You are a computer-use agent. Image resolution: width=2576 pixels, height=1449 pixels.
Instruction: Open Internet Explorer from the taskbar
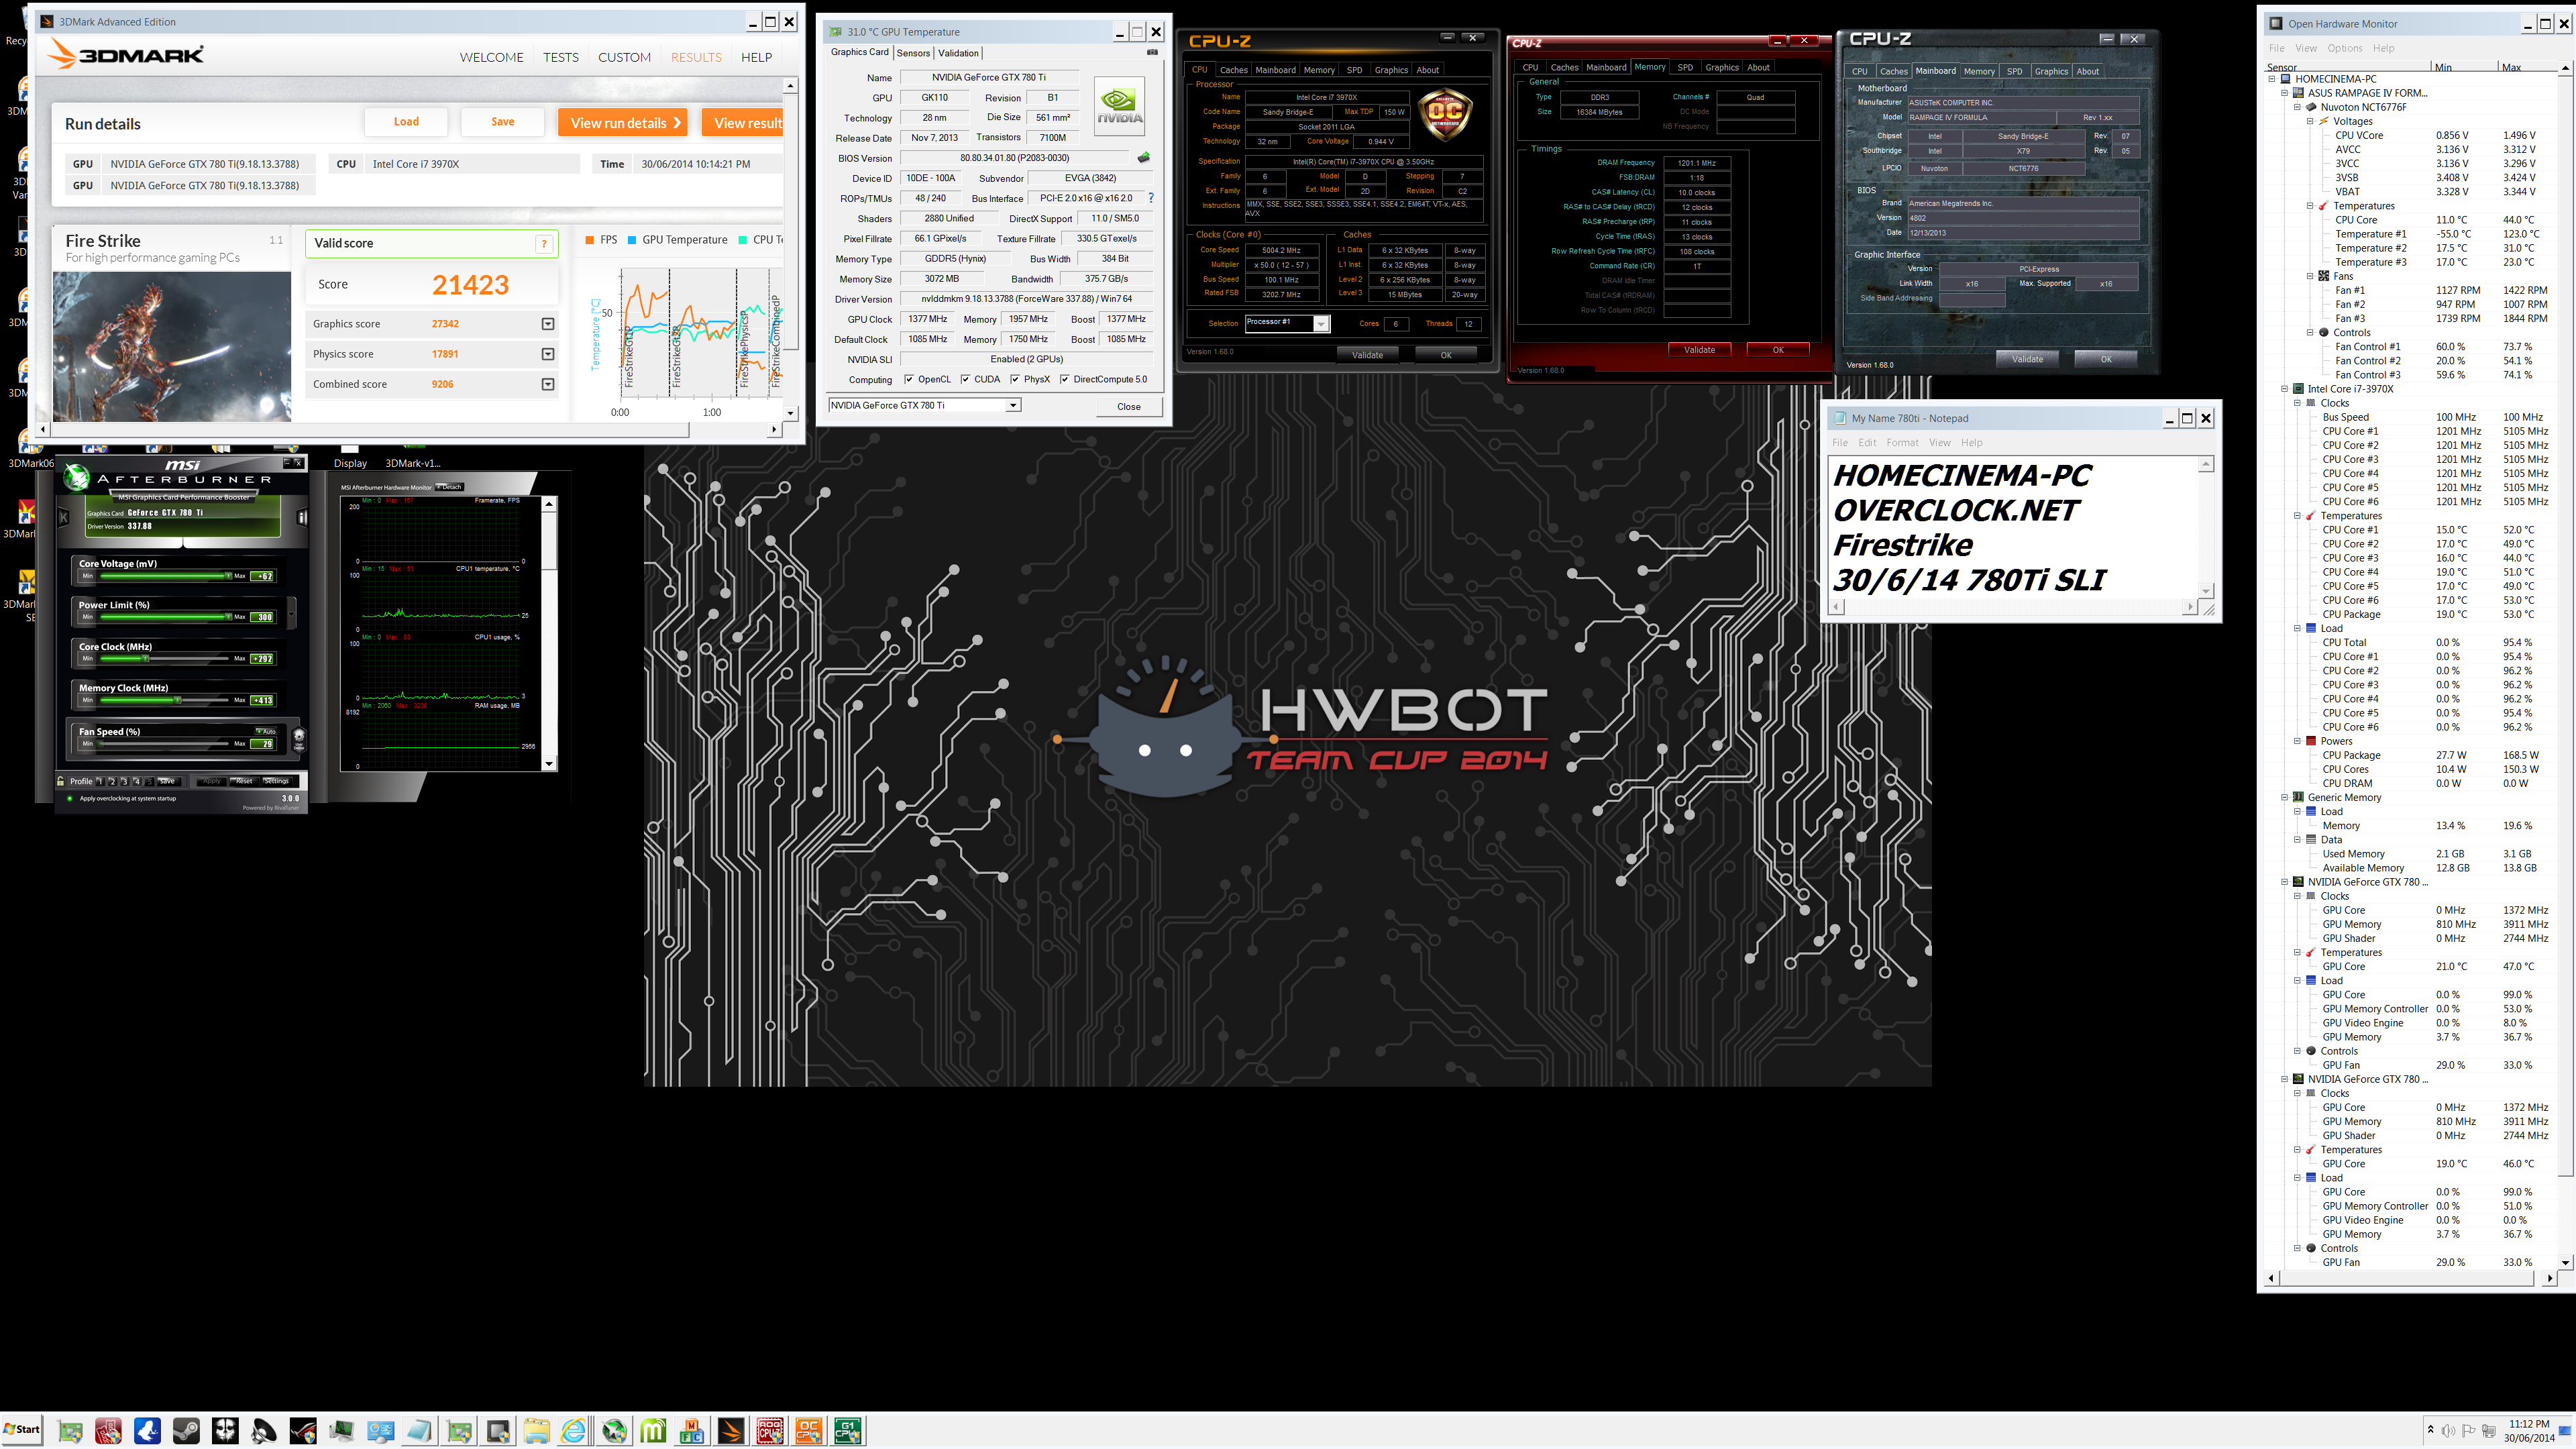[x=573, y=1431]
